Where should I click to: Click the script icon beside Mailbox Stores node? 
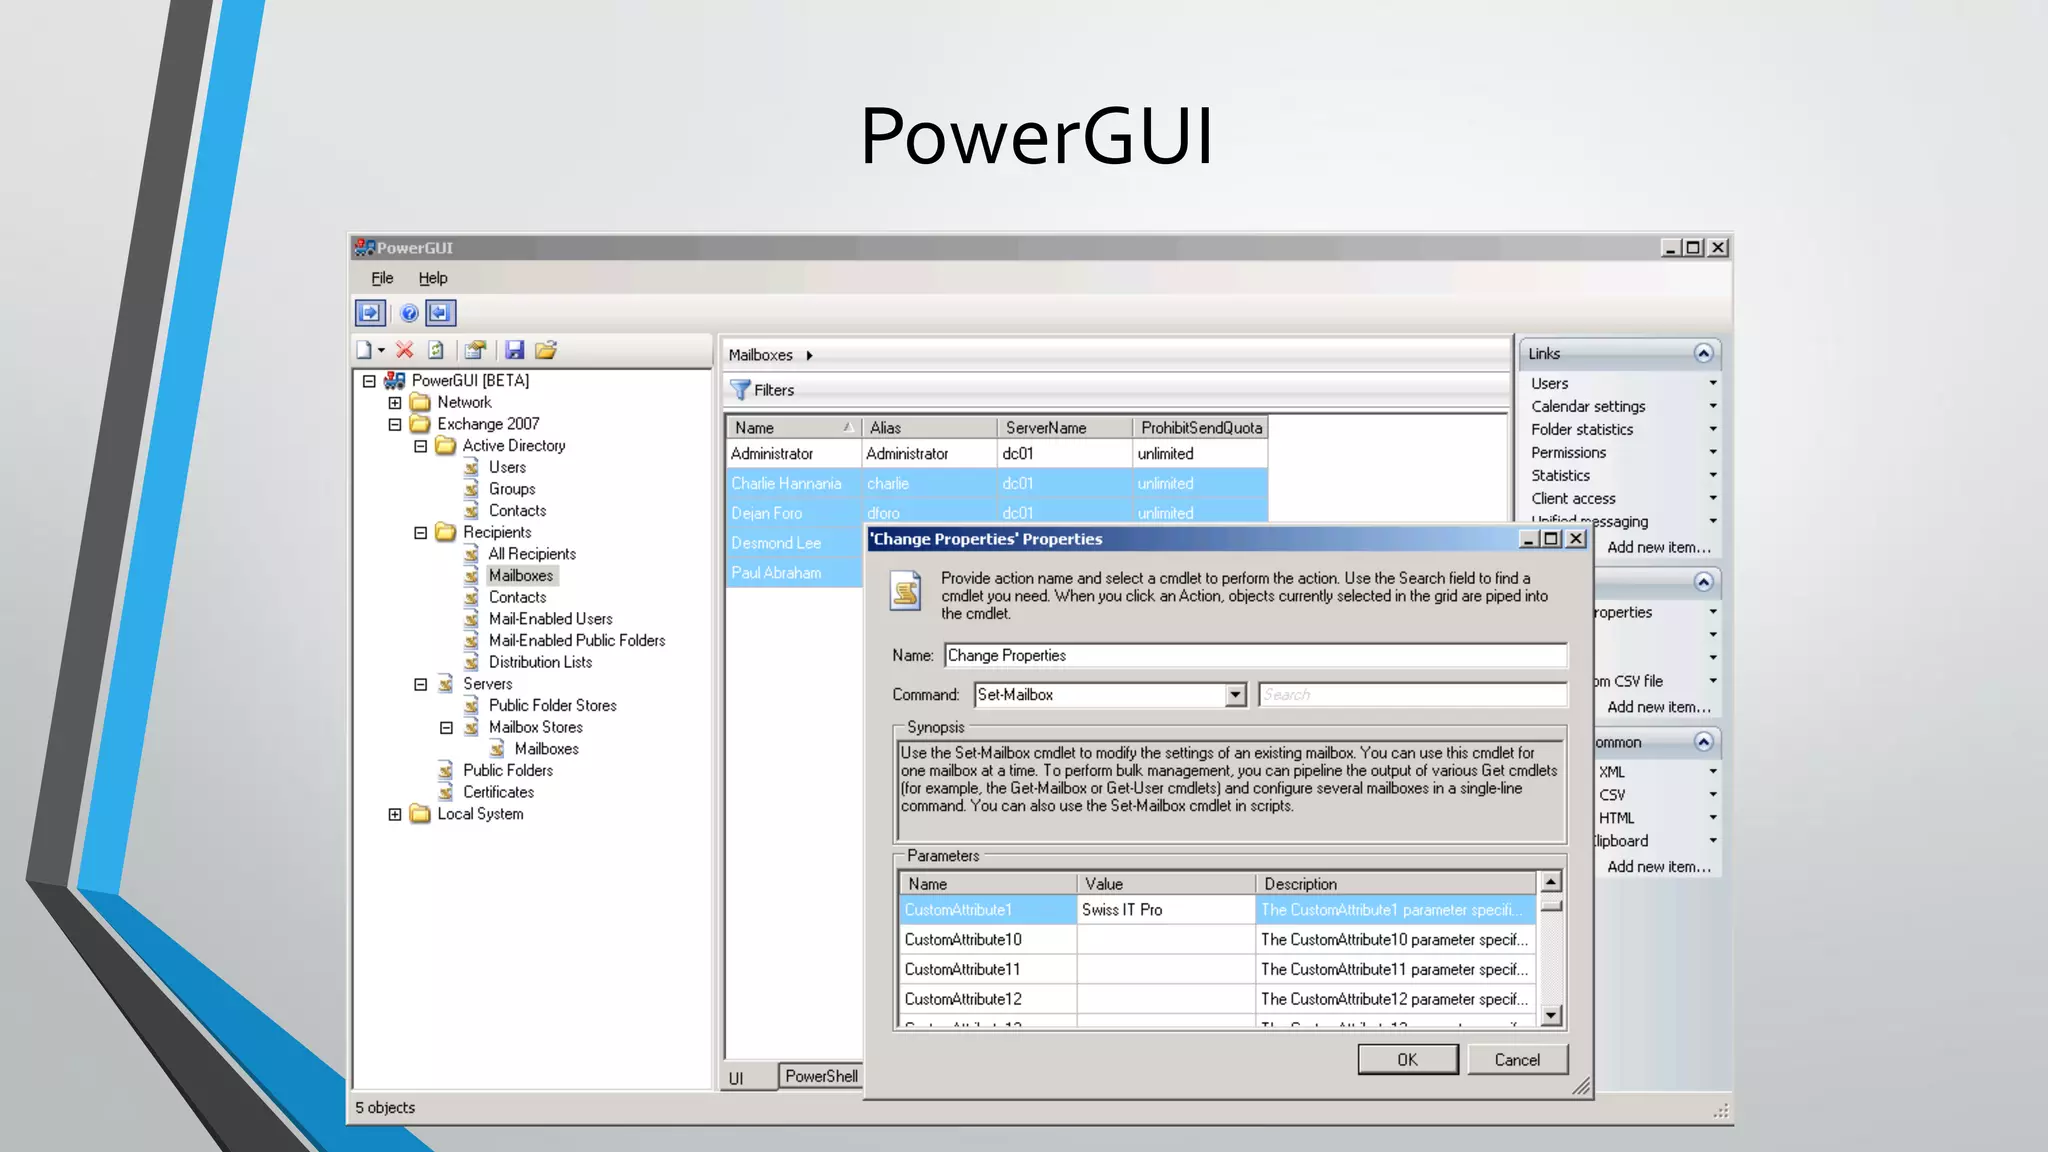pyautogui.click(x=472, y=727)
